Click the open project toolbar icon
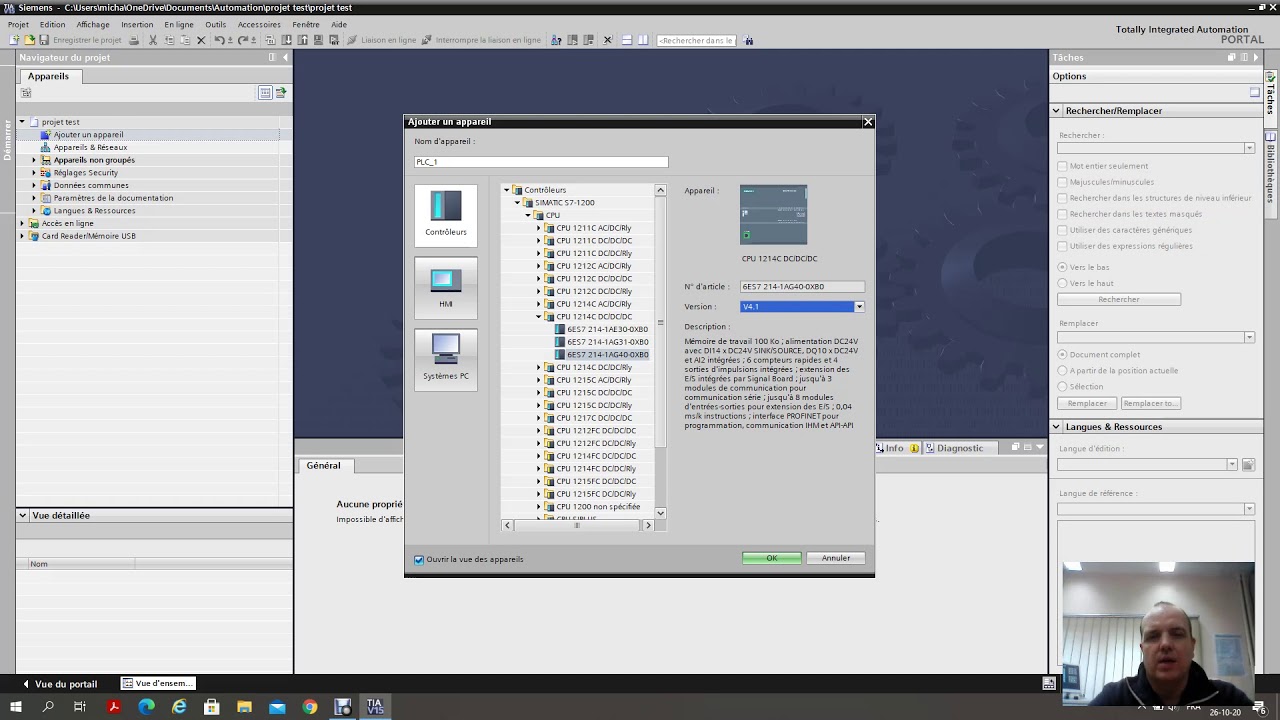Screen dimensions: 1280x720 pos(29,40)
